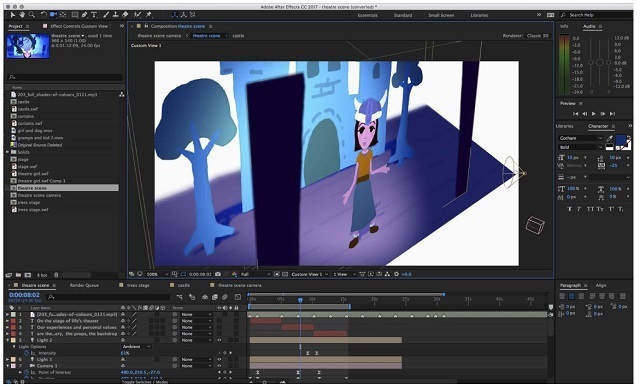
Task: Open the castle timeline tab
Action: tap(184, 285)
